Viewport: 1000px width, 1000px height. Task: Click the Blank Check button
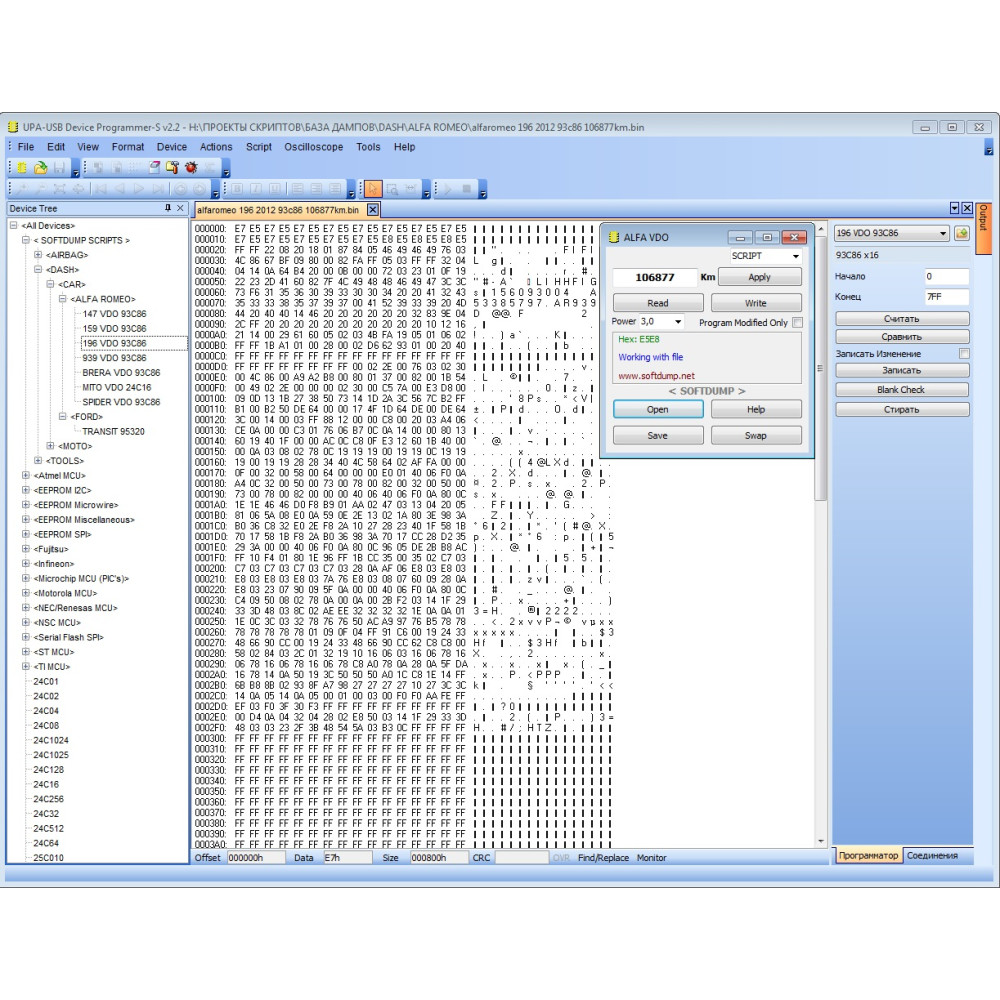tap(902, 390)
